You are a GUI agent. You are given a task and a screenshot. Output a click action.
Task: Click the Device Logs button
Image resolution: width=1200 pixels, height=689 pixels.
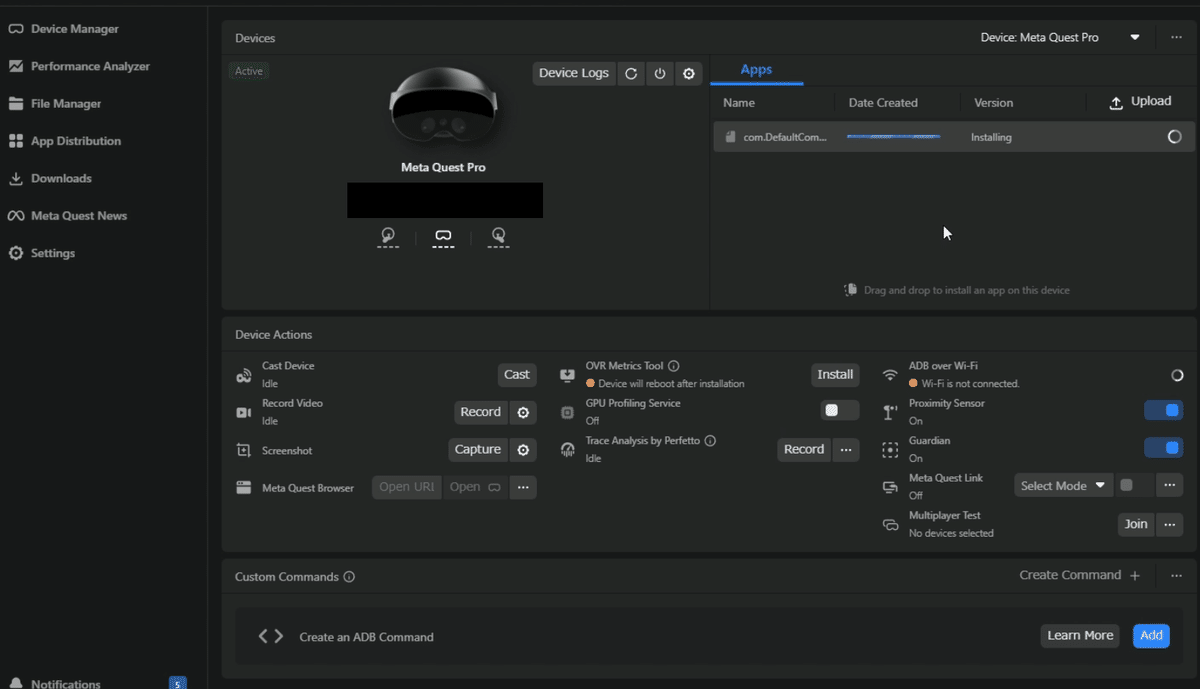[574, 73]
